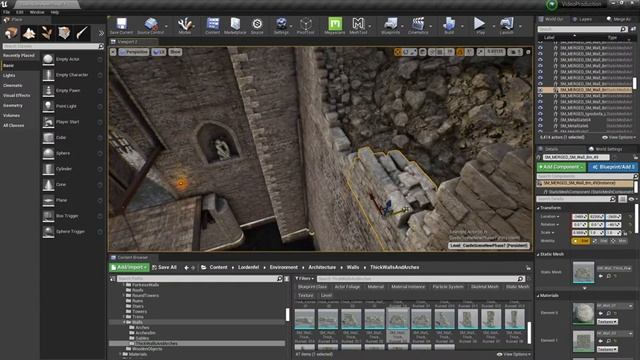
Task: Open the File menu
Action: [6, 12]
